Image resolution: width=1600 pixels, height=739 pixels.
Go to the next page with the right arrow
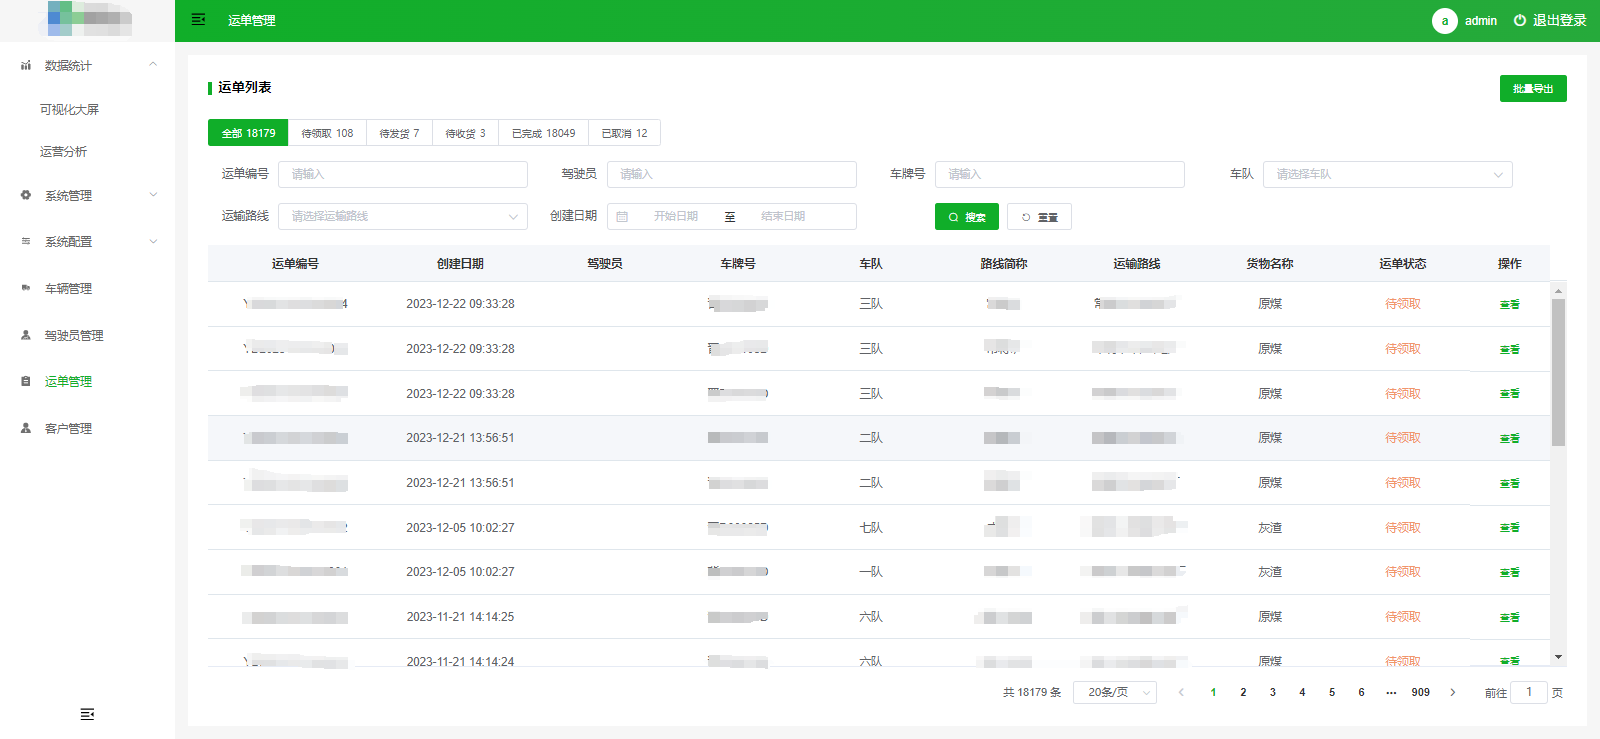[1453, 692]
